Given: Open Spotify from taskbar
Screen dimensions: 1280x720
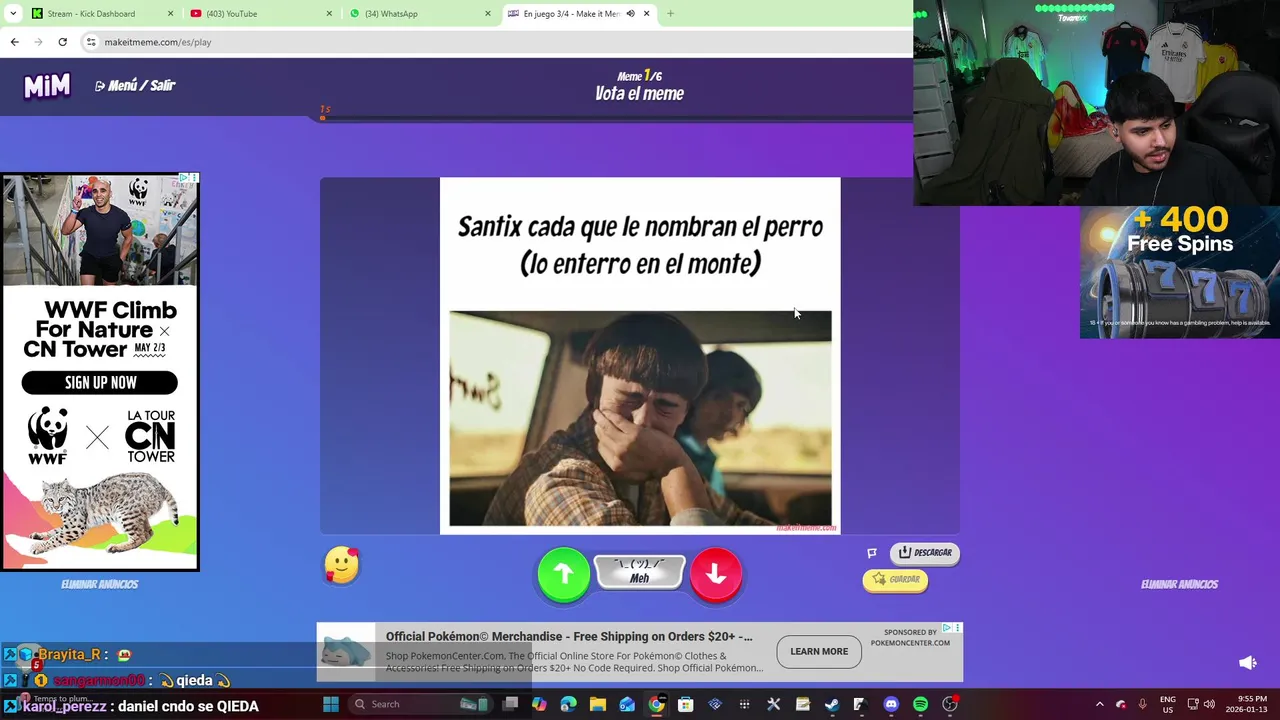Looking at the screenshot, I should click(920, 704).
